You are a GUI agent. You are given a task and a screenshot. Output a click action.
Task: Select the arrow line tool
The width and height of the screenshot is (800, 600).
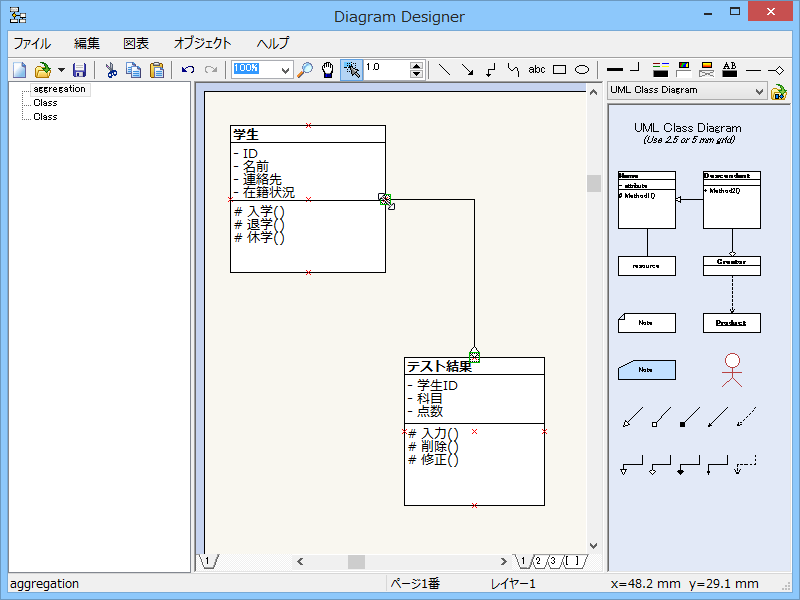[x=467, y=70]
